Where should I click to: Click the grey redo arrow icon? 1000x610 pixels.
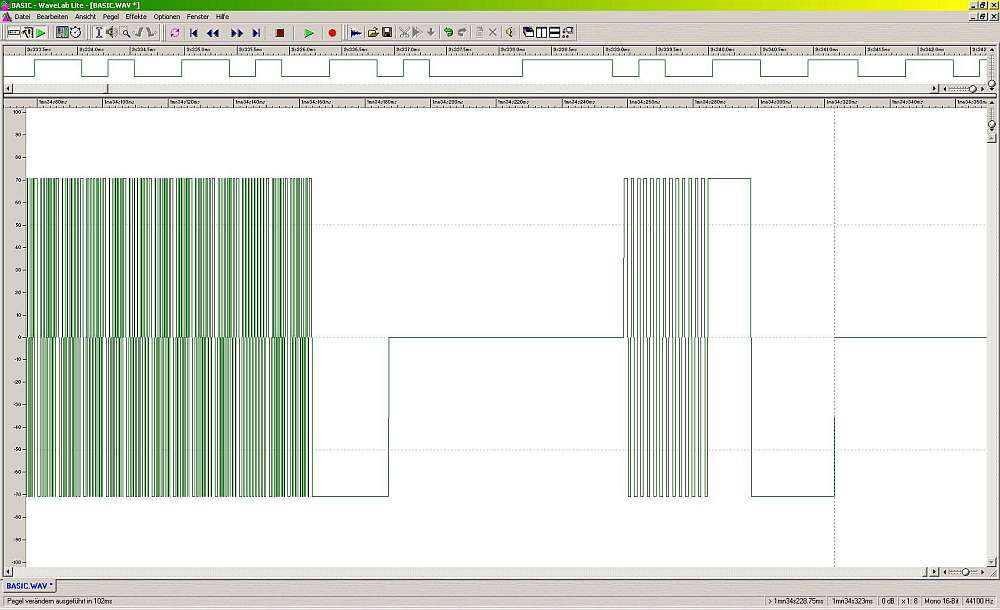(x=462, y=33)
